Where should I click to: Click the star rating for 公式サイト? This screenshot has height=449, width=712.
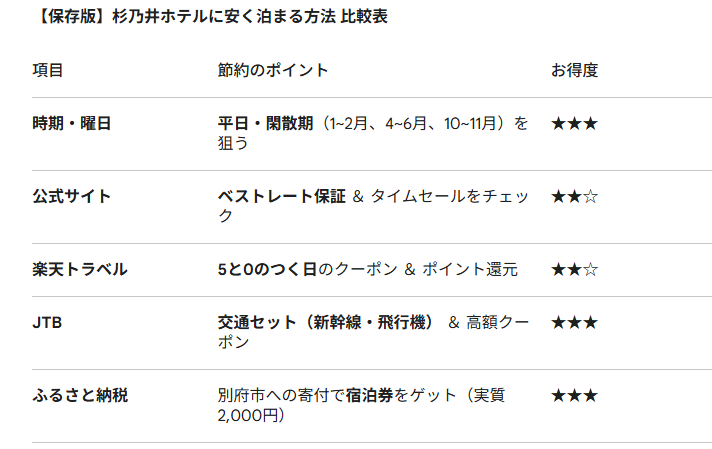[574, 196]
